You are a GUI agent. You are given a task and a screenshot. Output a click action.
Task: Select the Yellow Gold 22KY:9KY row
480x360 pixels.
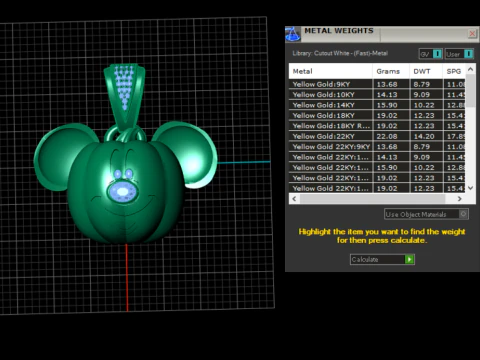pos(377,147)
